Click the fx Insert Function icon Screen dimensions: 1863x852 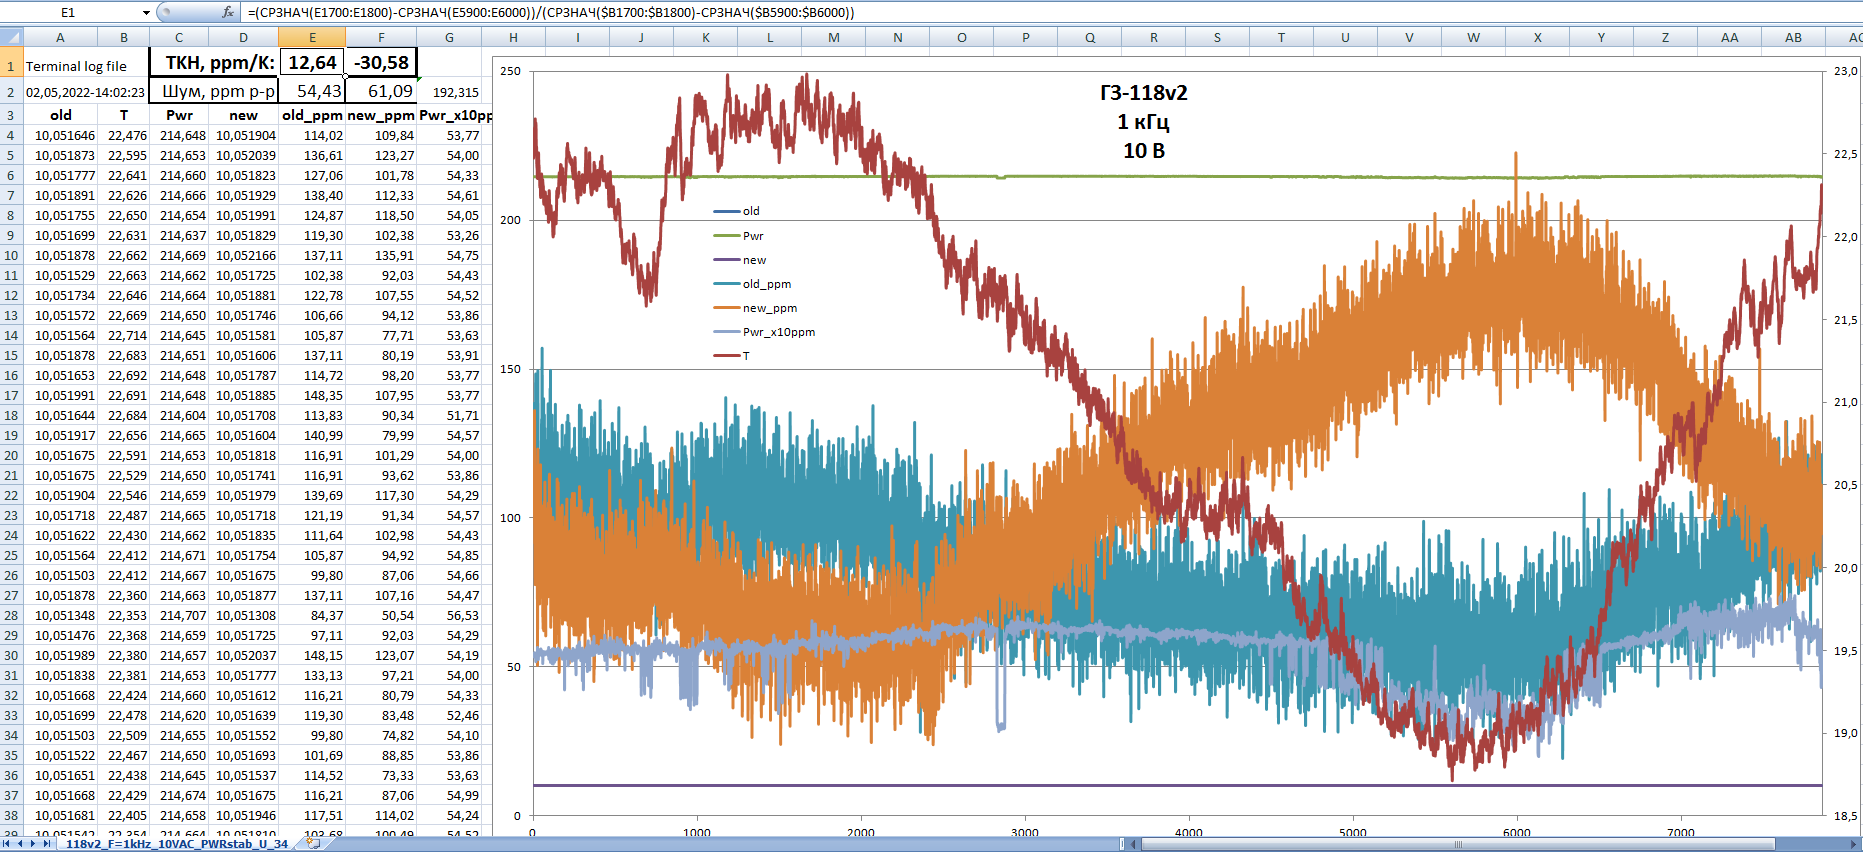coord(228,12)
